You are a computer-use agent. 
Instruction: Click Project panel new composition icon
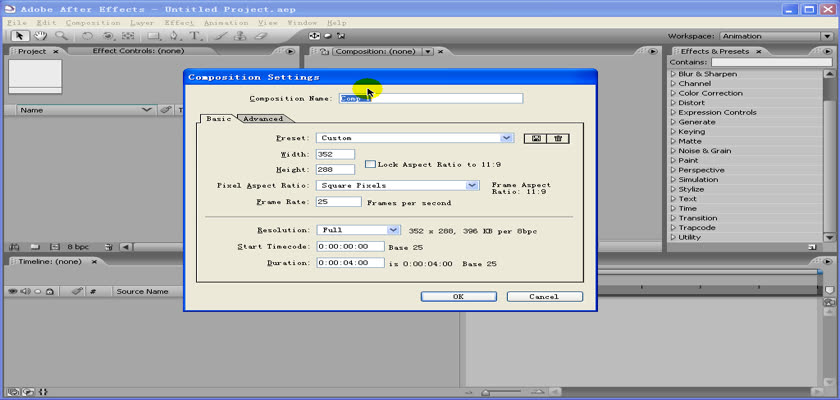click(x=54, y=247)
